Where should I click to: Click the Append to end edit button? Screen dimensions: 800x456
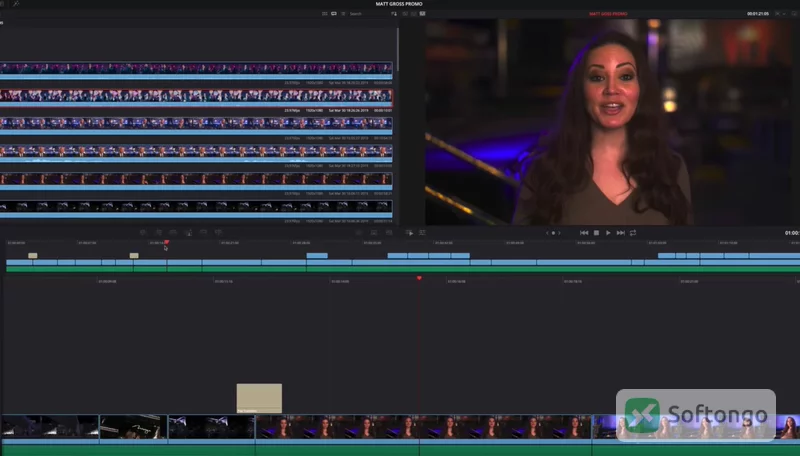coord(158,233)
